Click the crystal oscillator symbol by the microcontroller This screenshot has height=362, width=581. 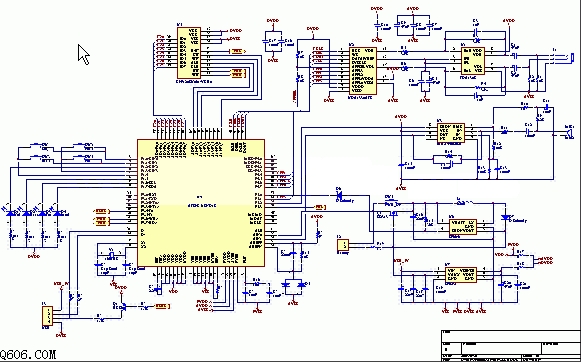(x=111, y=256)
